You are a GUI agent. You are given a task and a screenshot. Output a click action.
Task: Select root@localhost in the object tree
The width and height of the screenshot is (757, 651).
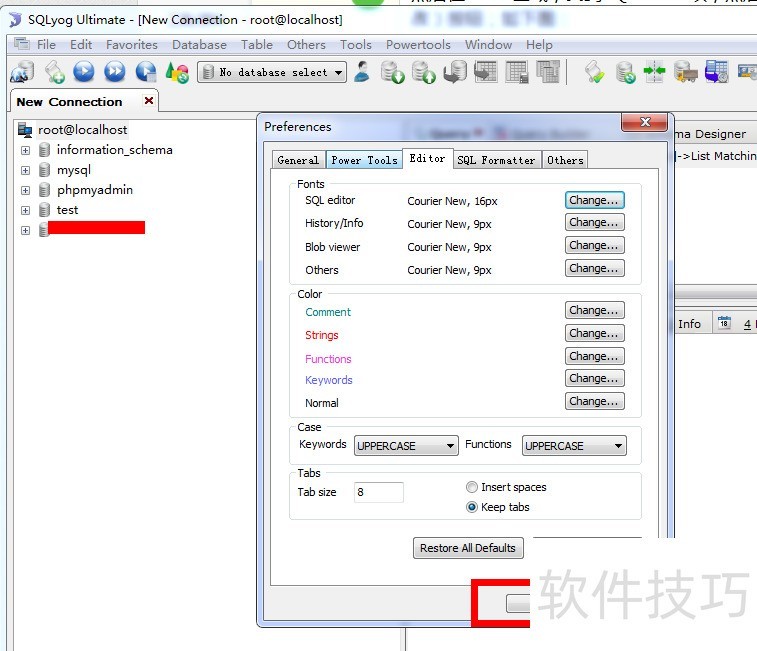tap(83, 130)
